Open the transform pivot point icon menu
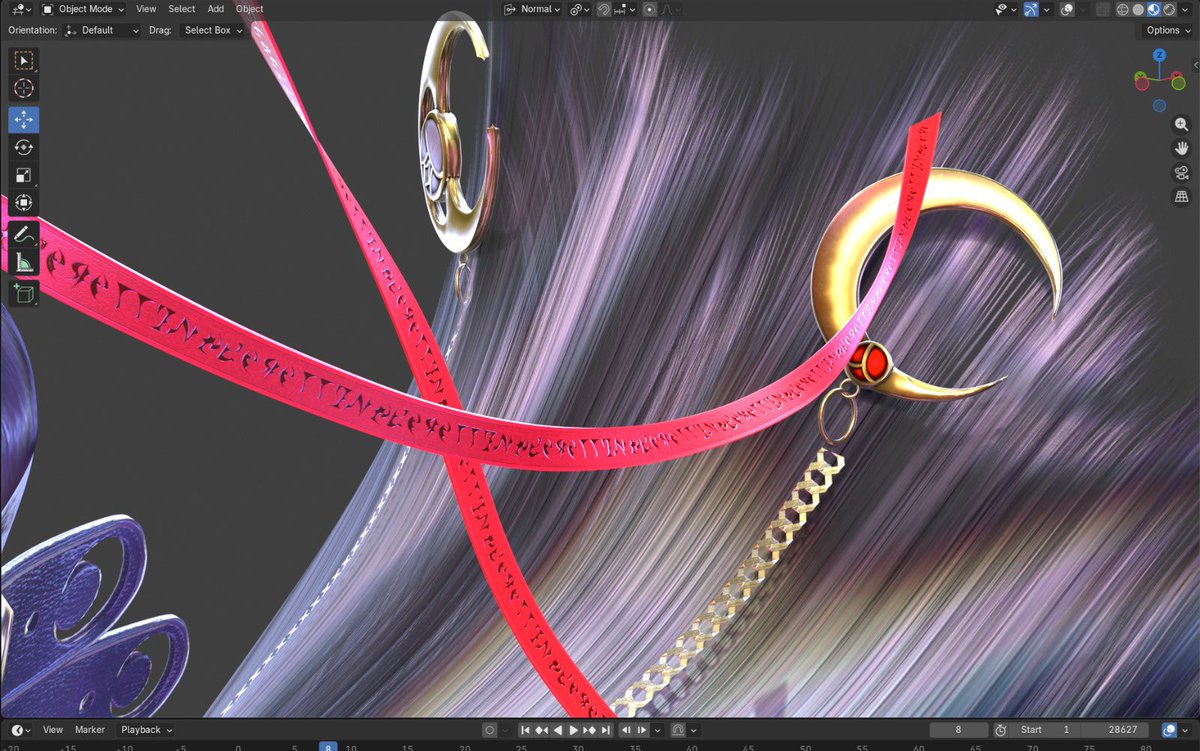Screen dimensions: 1200x751 coord(579,9)
